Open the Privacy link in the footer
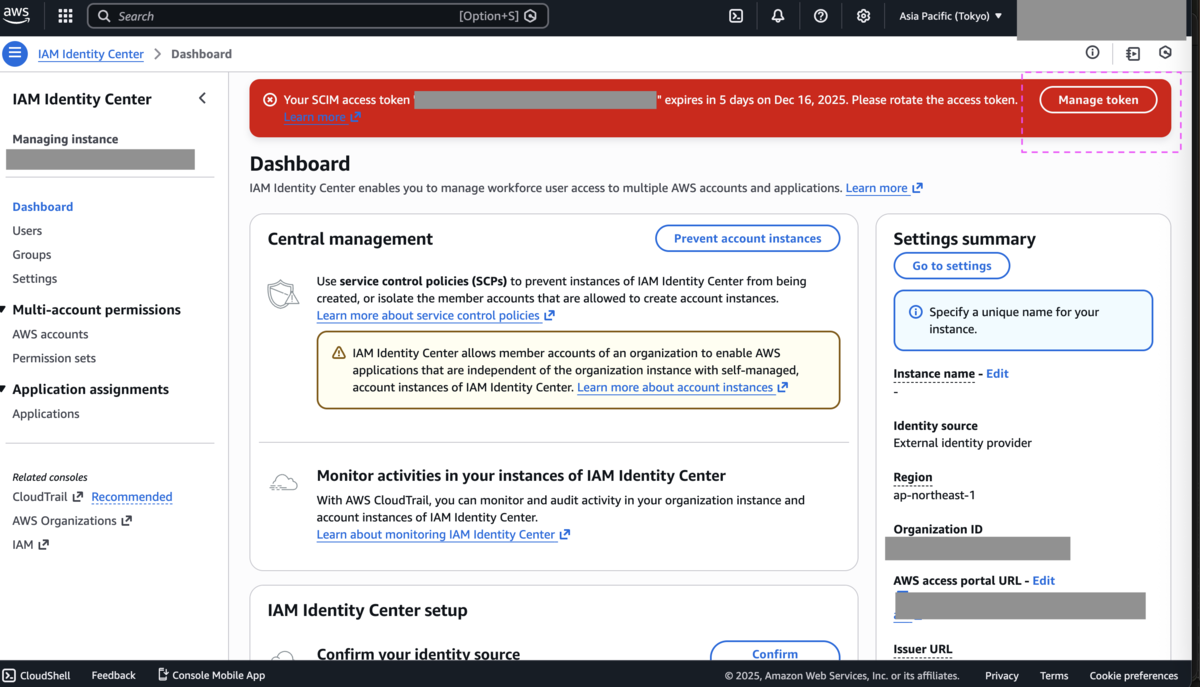The image size is (1200, 687). point(1001,676)
